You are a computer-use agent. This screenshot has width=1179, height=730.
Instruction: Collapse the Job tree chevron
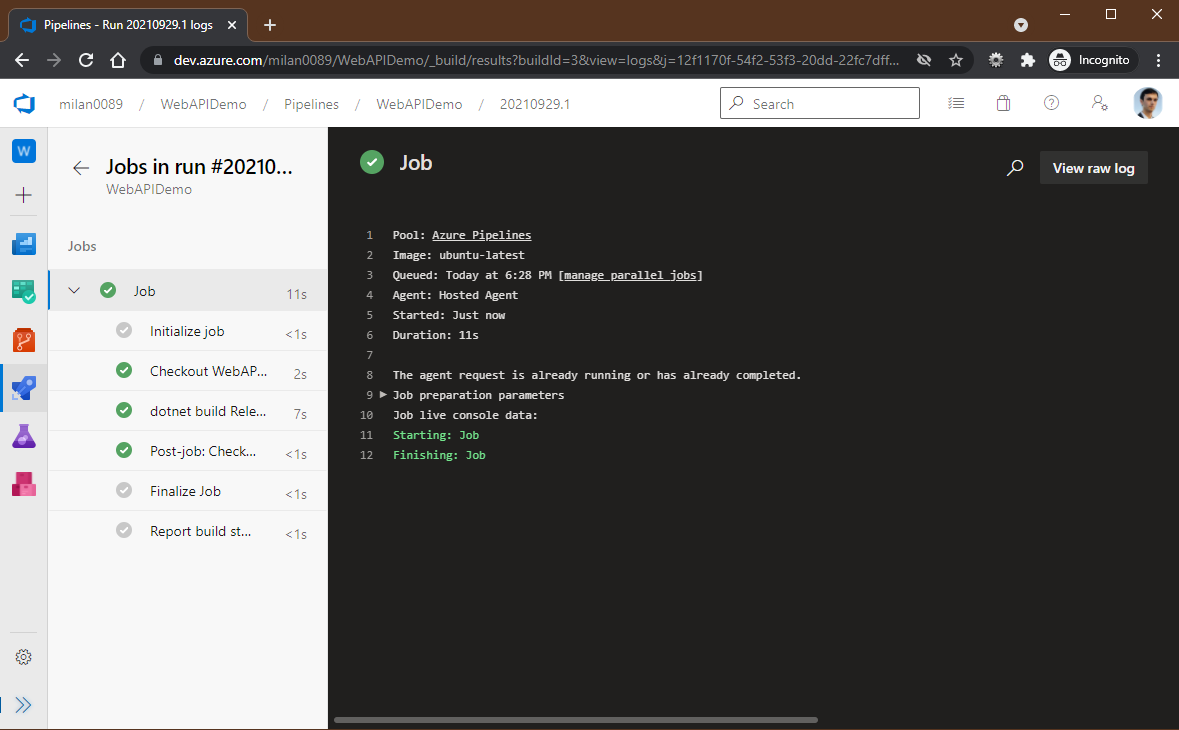(74, 291)
